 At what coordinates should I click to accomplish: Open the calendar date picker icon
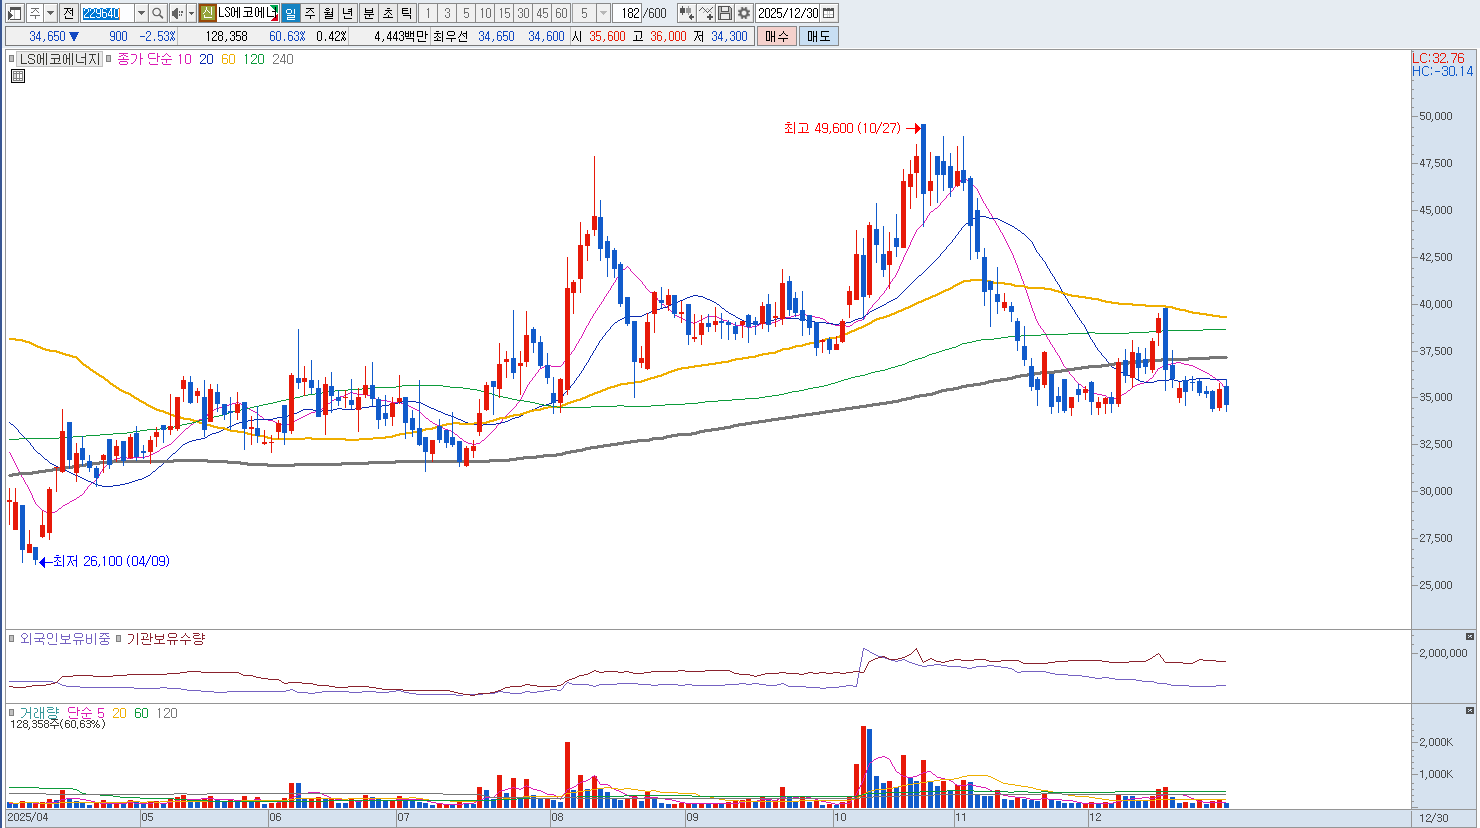(x=829, y=13)
